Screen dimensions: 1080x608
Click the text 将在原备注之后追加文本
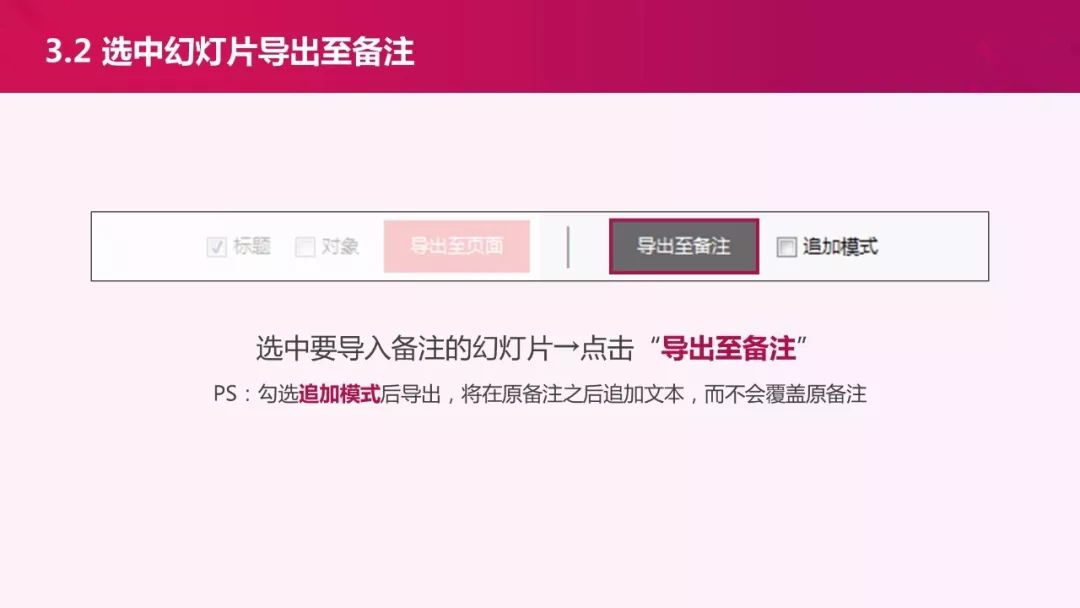tap(572, 394)
